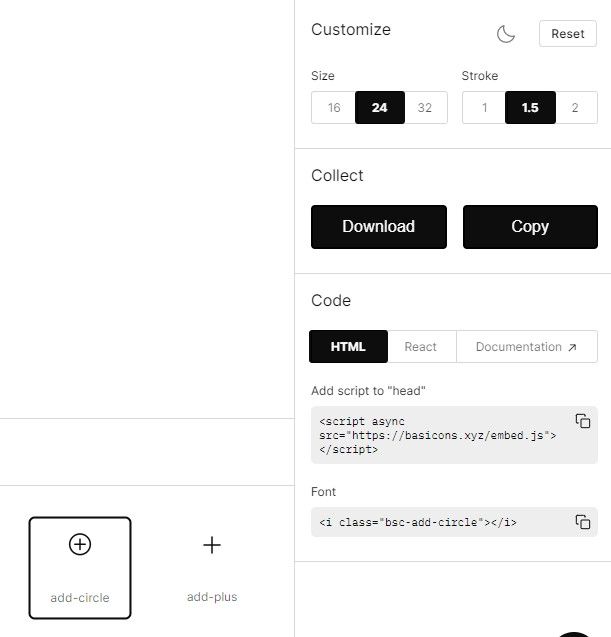Click the Reset button
Image resolution: width=611 pixels, height=637 pixels.
pos(568,34)
